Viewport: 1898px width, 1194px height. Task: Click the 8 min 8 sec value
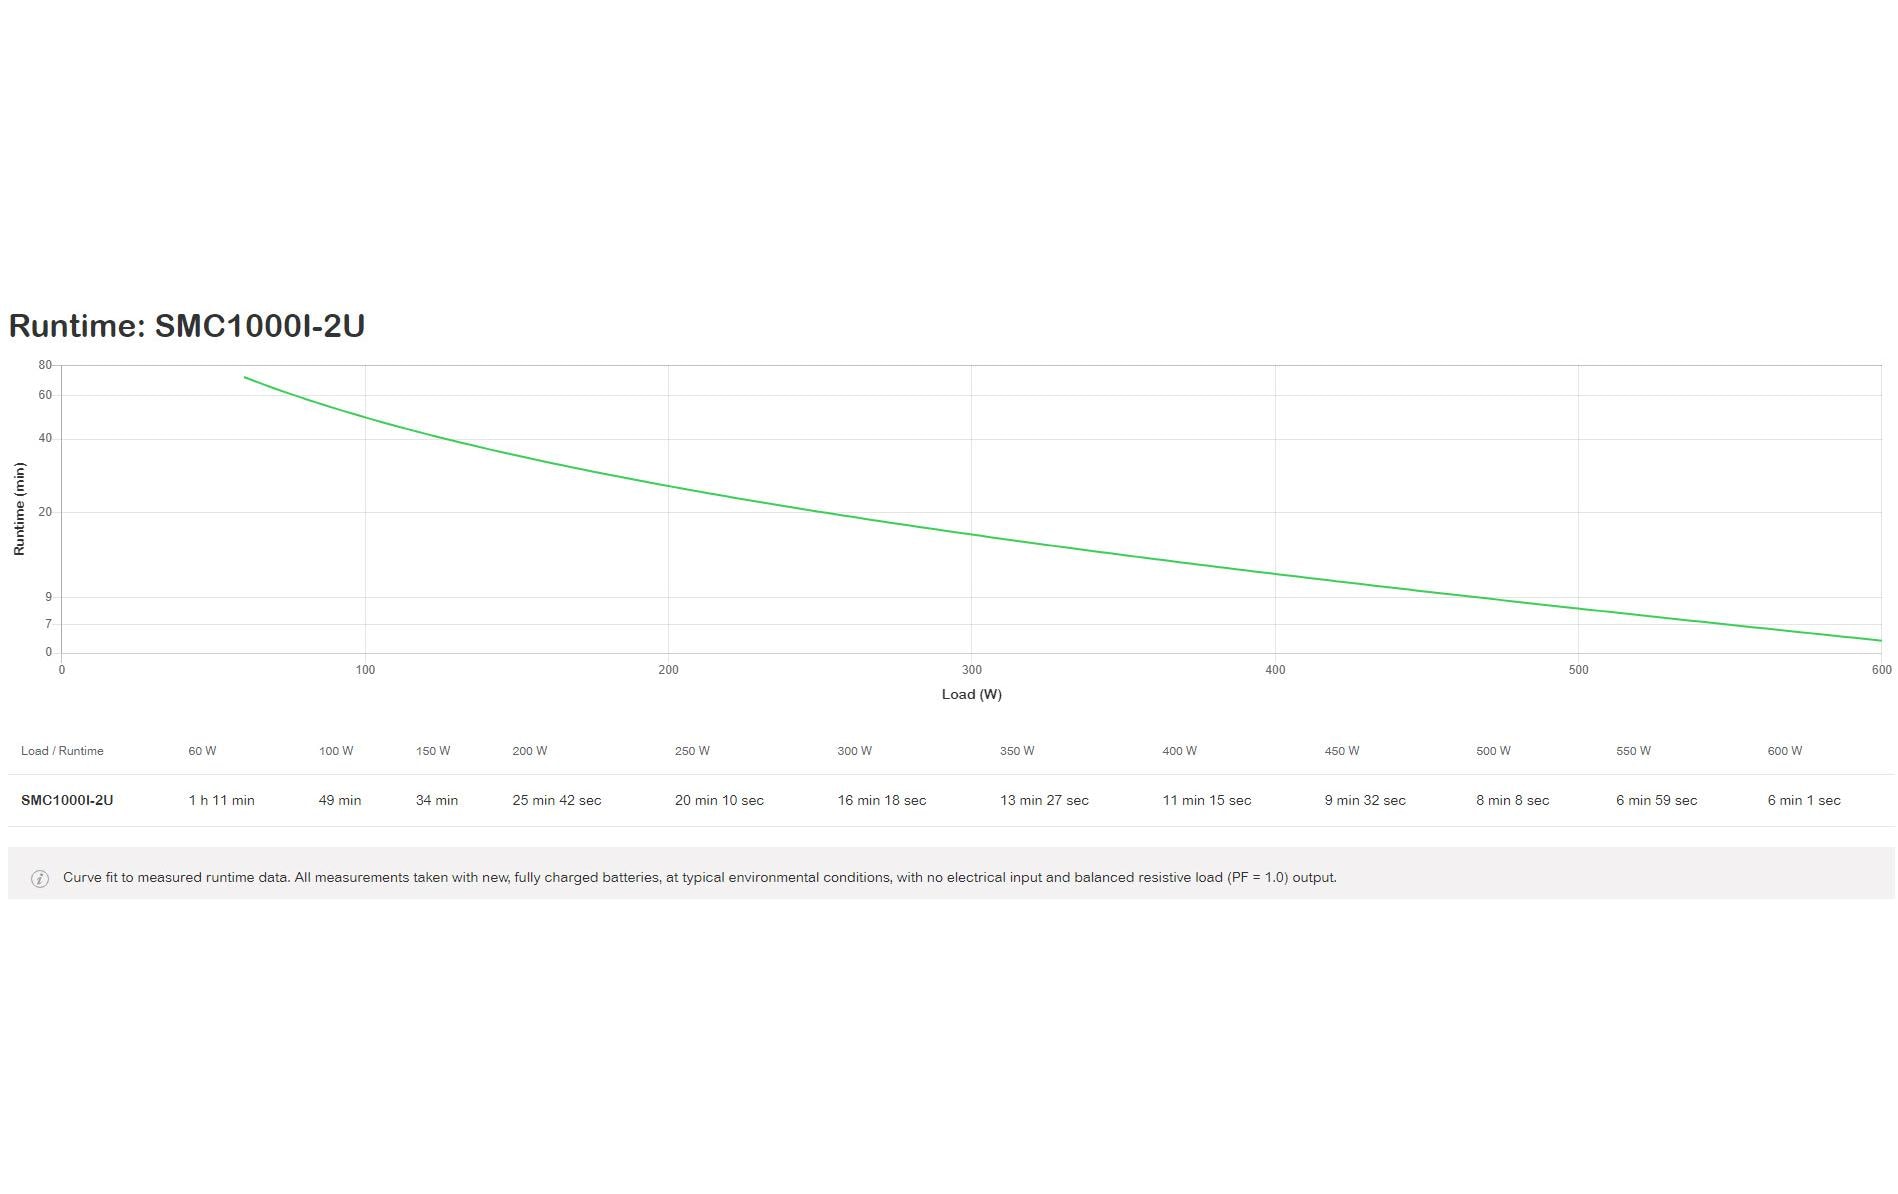point(1512,800)
